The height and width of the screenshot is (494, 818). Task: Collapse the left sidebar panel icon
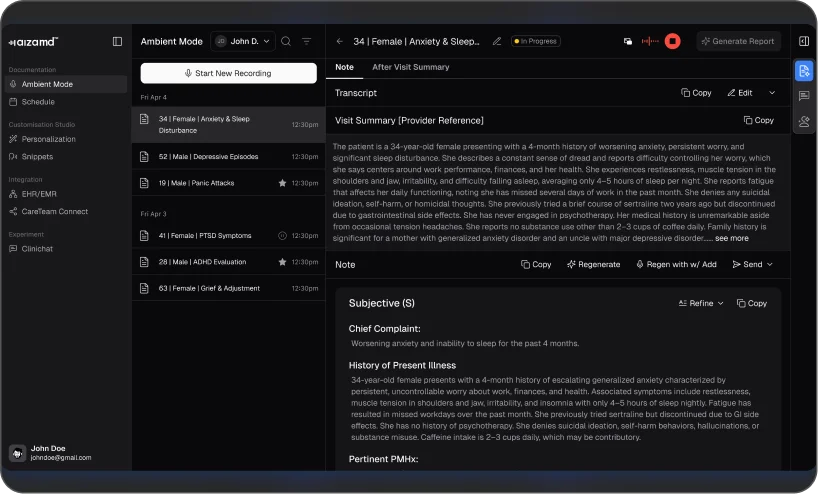[117, 41]
